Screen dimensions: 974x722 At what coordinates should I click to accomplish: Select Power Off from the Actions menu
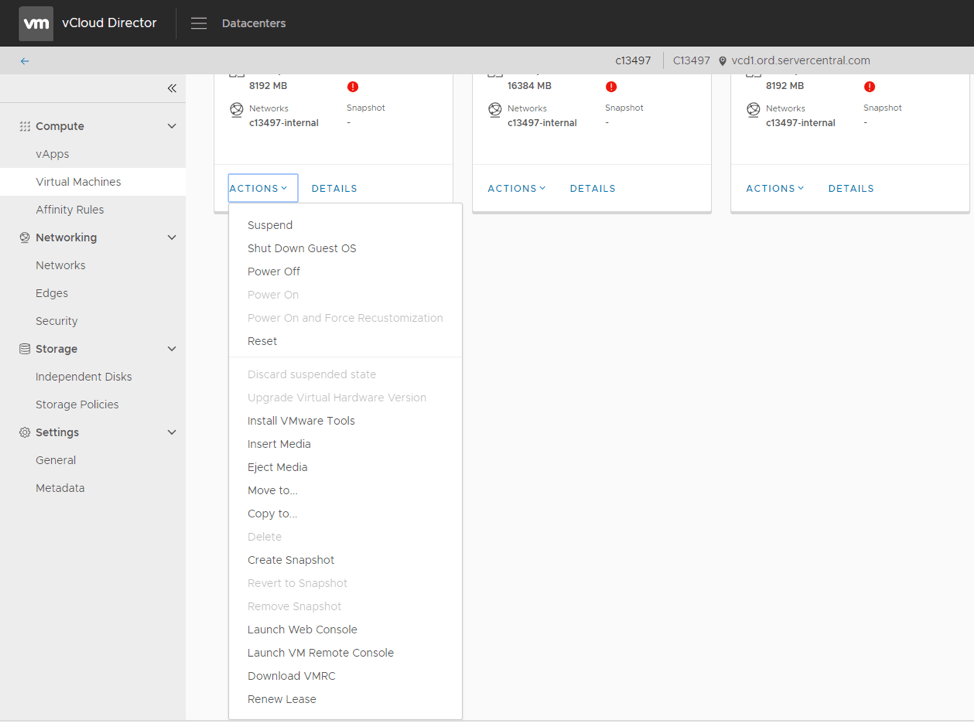(x=273, y=271)
